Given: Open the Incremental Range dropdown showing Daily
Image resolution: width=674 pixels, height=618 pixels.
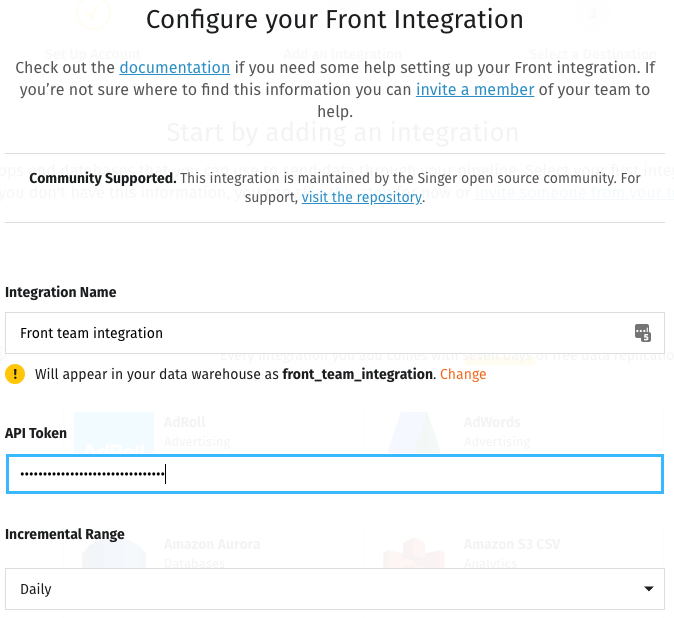Looking at the screenshot, I should (335, 589).
